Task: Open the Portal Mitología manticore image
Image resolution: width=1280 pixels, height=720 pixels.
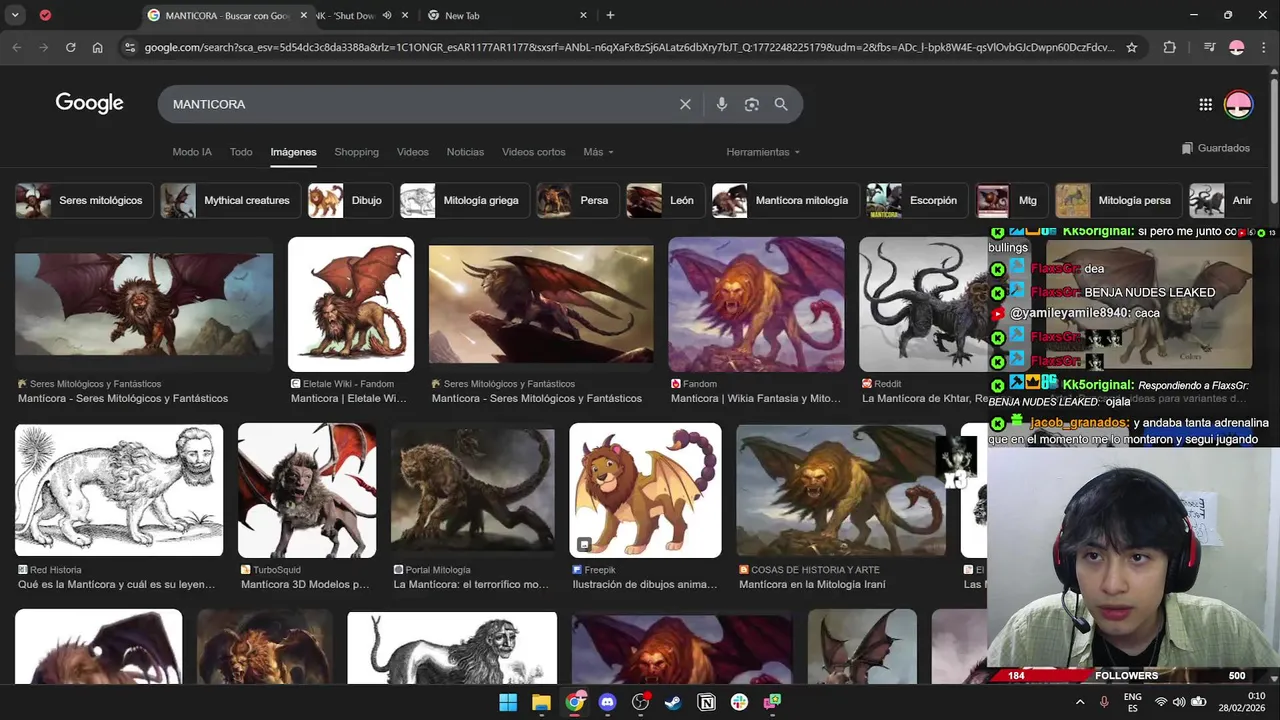Action: pos(473,490)
